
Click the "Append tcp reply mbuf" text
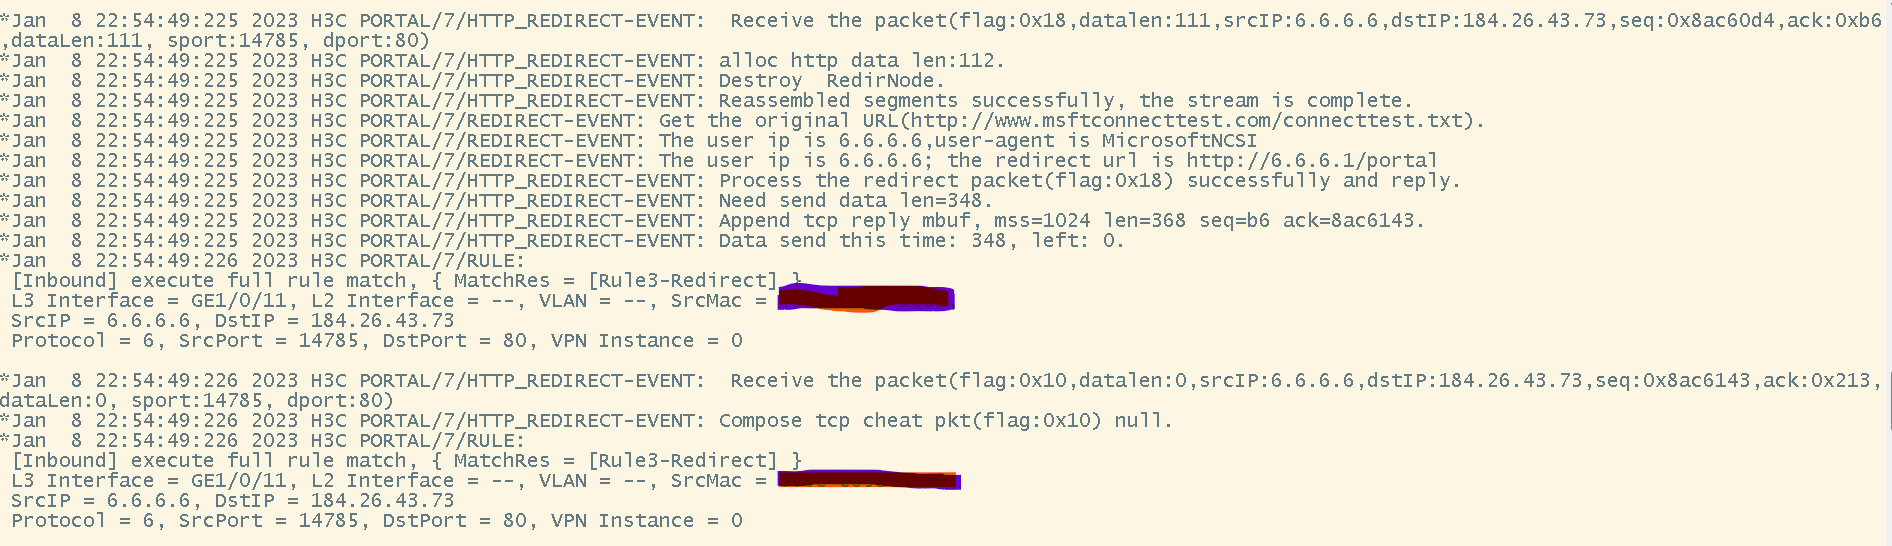click(845, 221)
